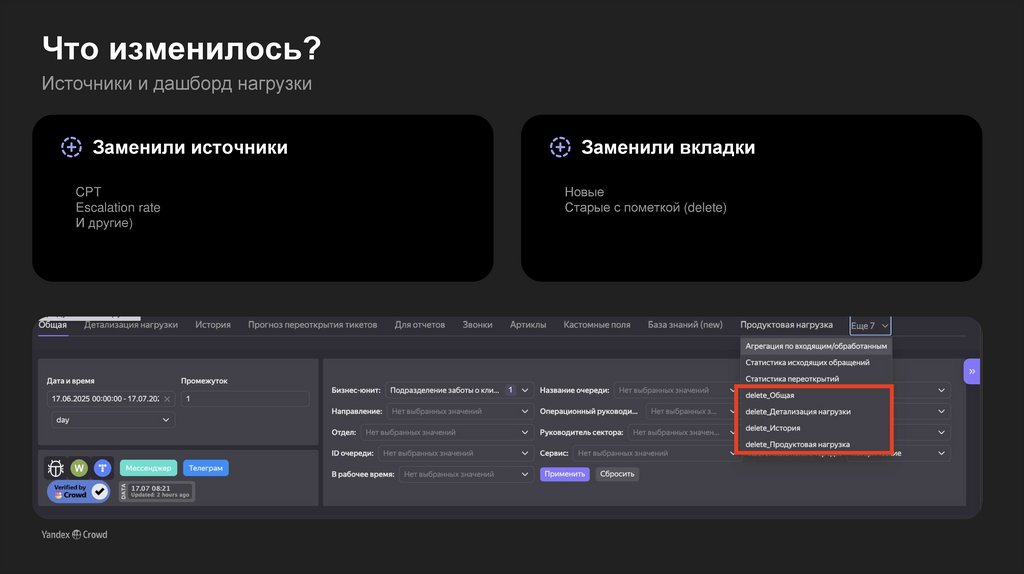The image size is (1024, 574).
Task: Switch to the Общая tab
Action: 52,325
